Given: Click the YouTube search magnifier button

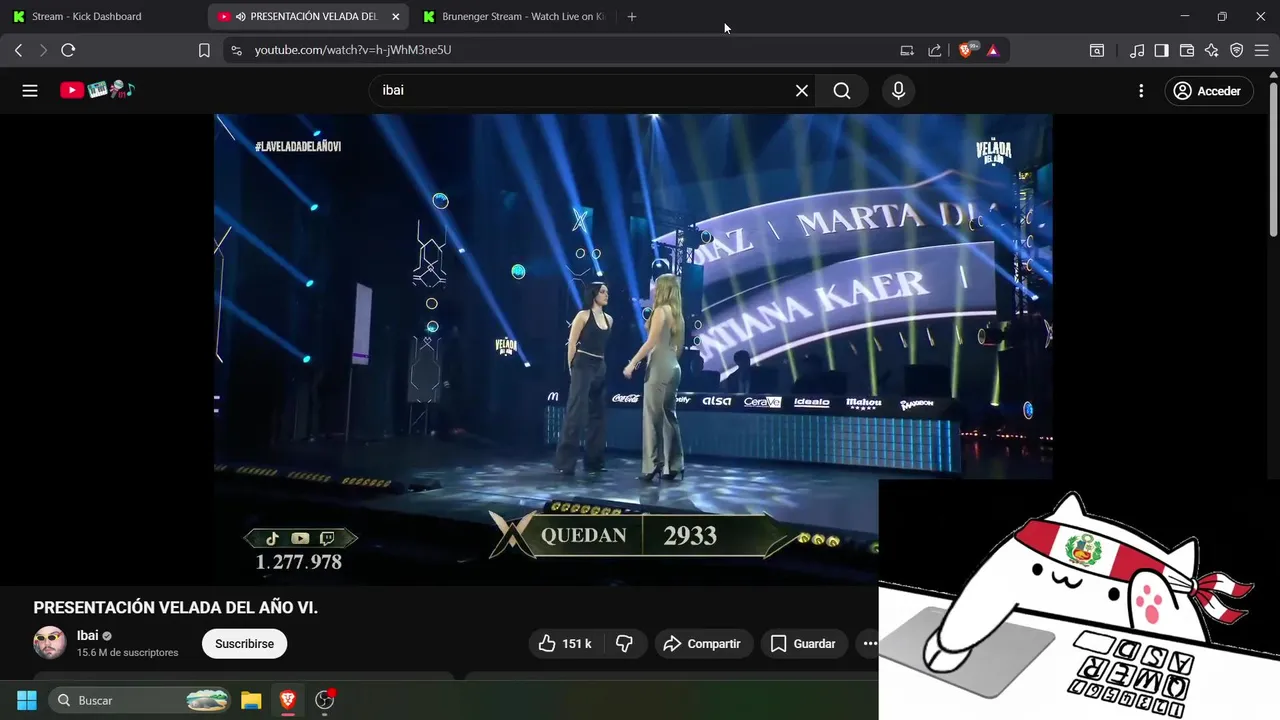Looking at the screenshot, I should pyautogui.click(x=842, y=91).
